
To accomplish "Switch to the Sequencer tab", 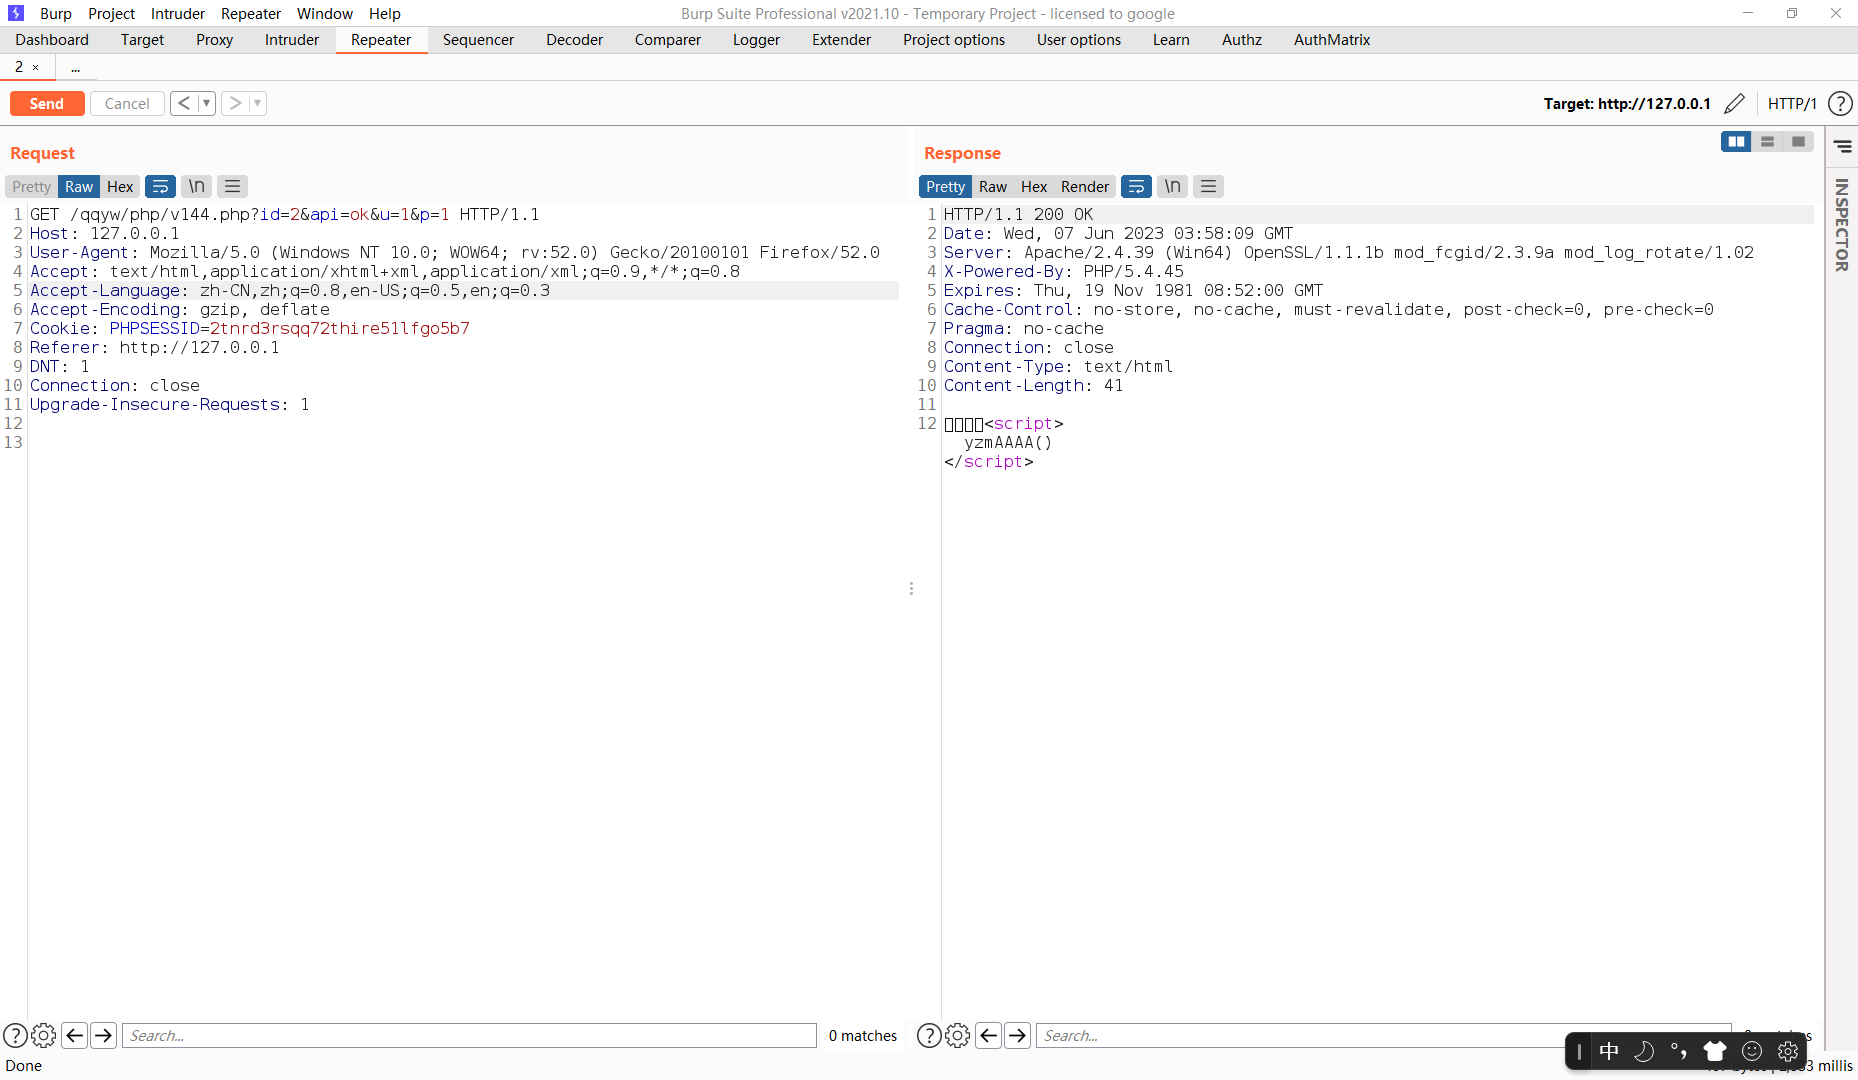I will 478,40.
